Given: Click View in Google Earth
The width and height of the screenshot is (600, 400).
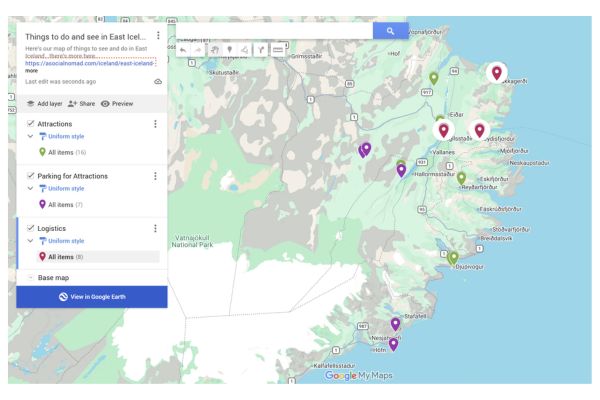Looking at the screenshot, I should coord(92,297).
